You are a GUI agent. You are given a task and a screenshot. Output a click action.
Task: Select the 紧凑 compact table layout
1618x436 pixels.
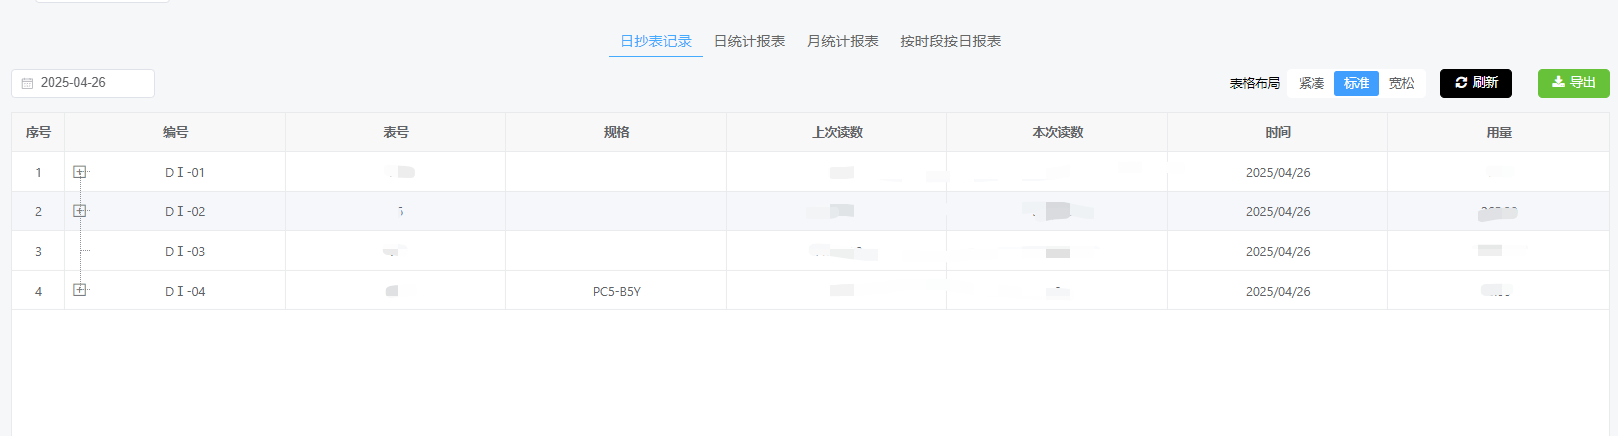1311,83
